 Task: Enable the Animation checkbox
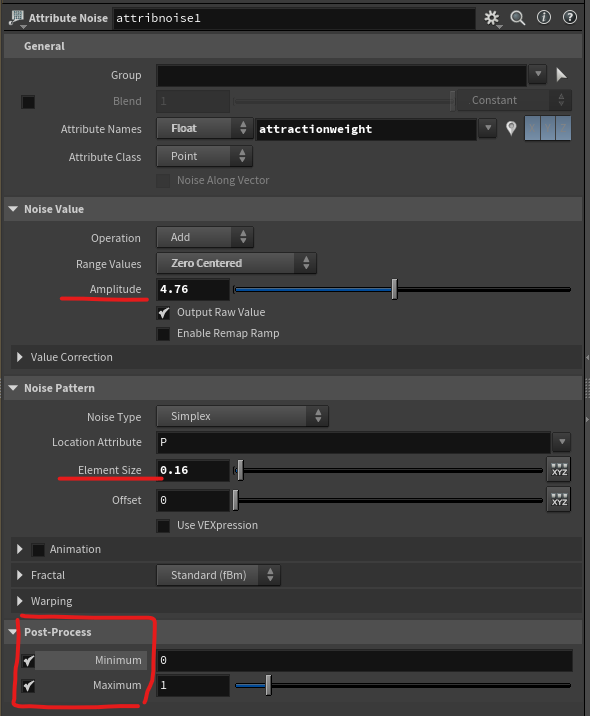pyautogui.click(x=38, y=550)
